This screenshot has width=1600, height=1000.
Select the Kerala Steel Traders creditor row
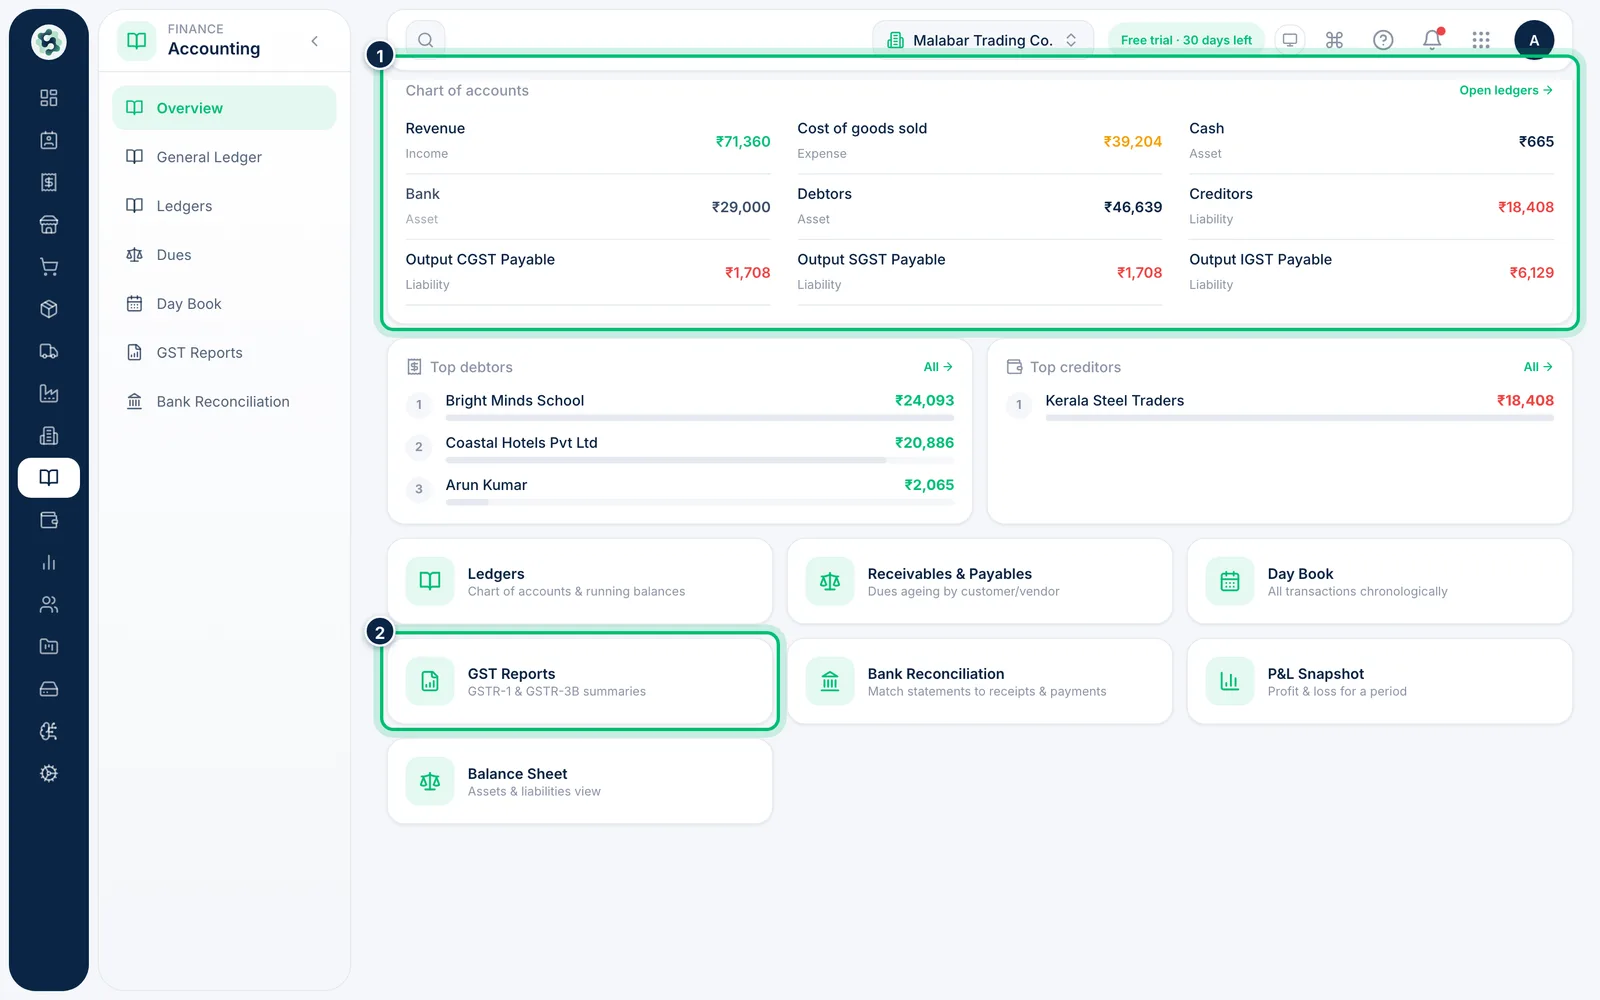[x=1280, y=404]
